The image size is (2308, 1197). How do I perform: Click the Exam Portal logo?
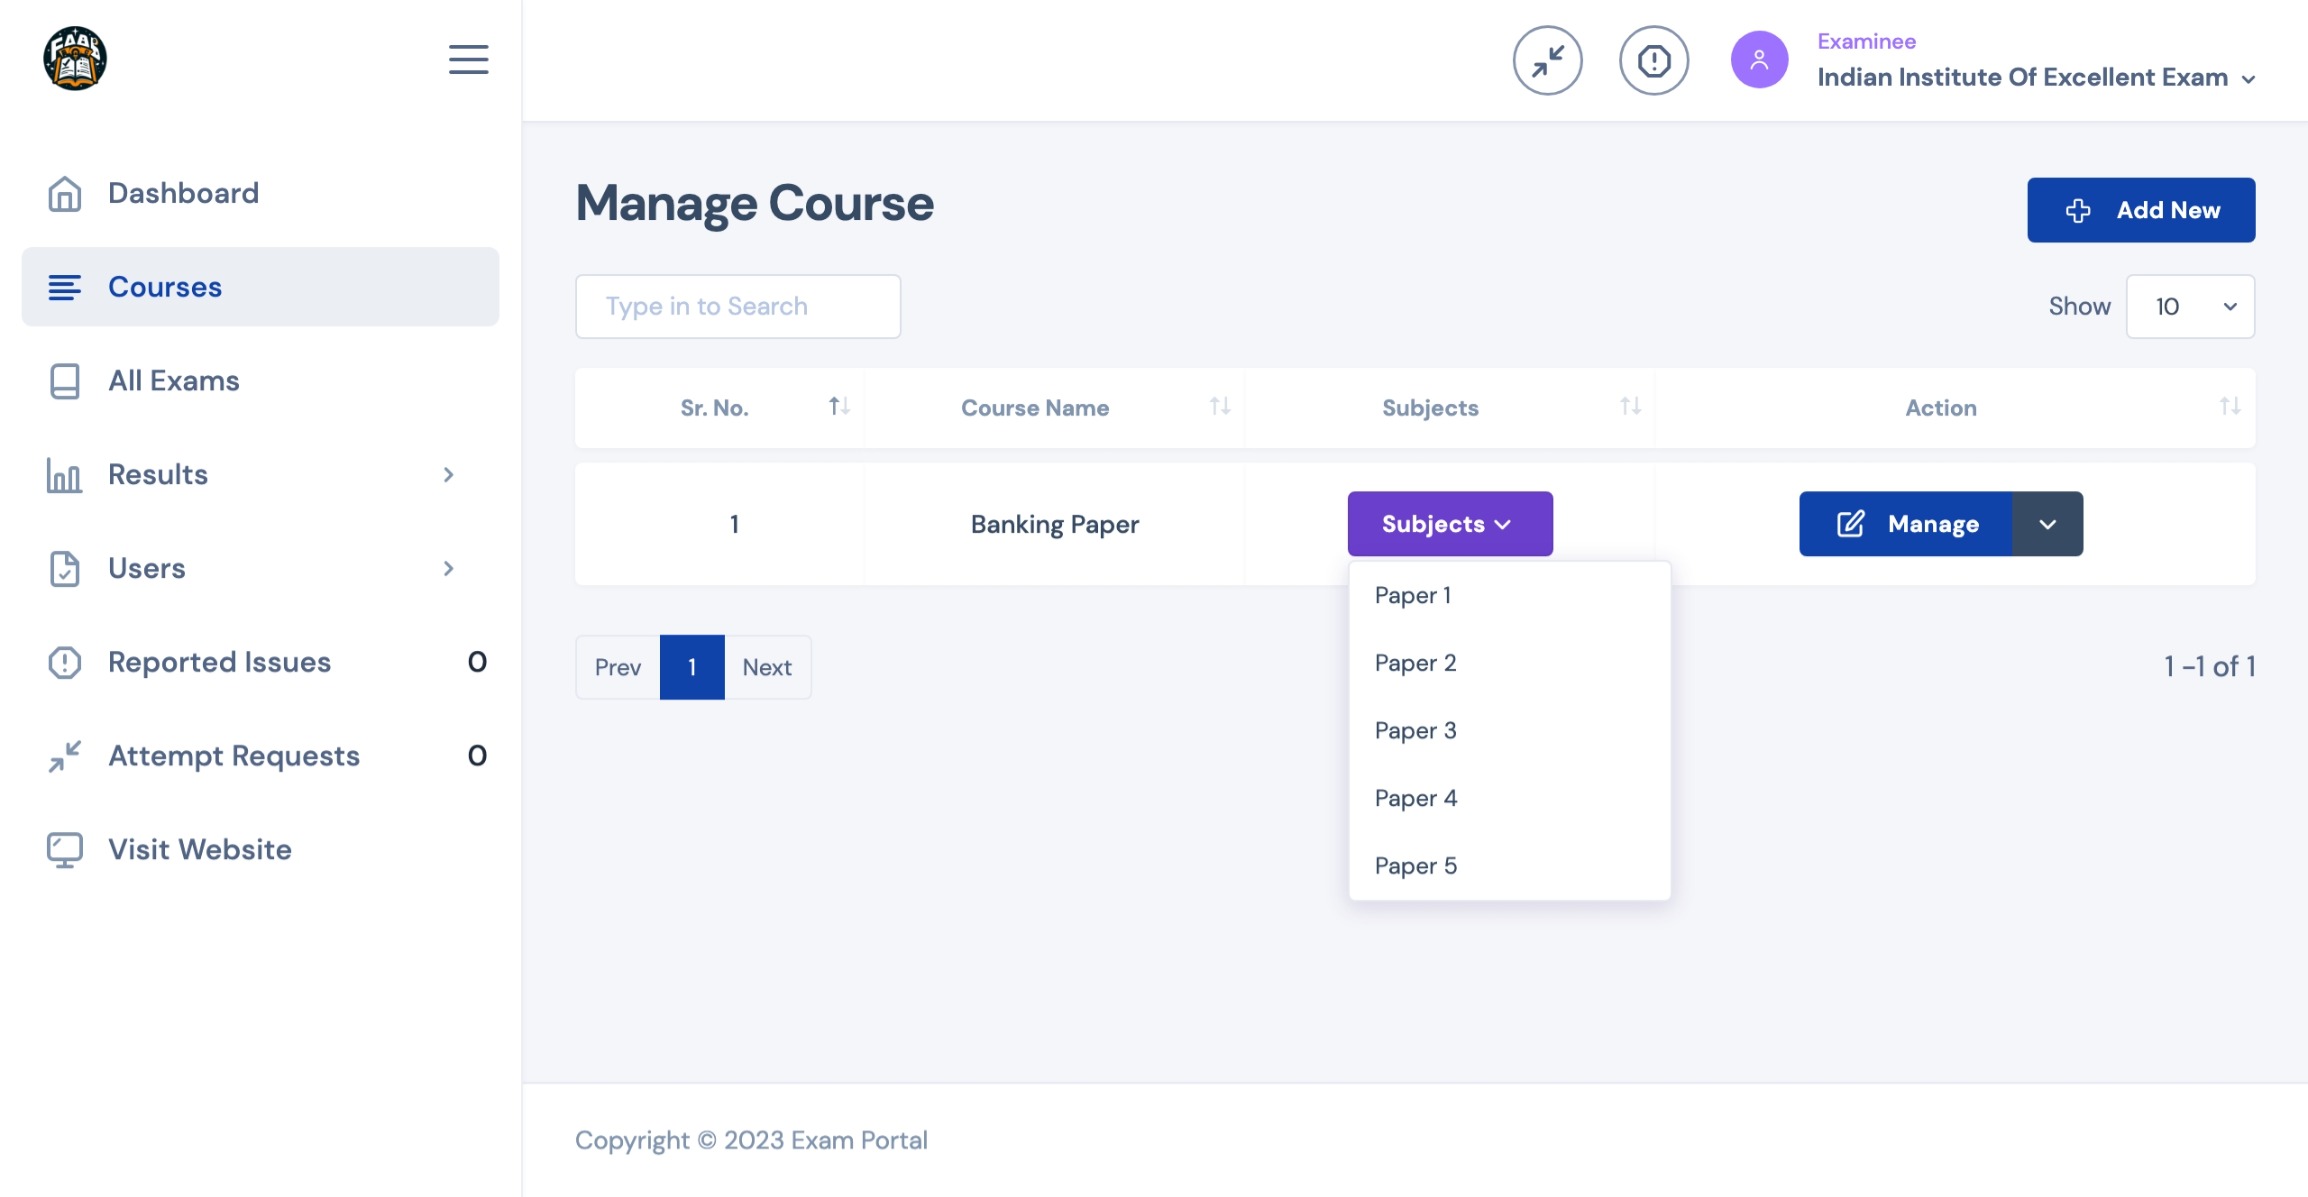tap(75, 58)
